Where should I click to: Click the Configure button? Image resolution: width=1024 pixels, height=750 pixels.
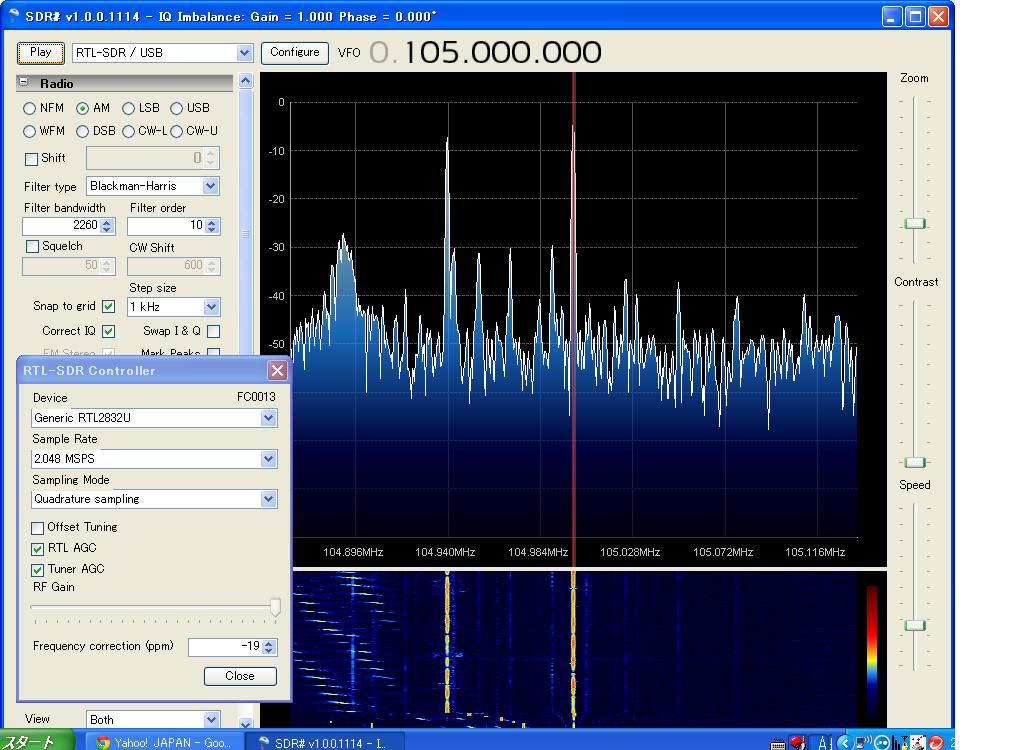295,52
